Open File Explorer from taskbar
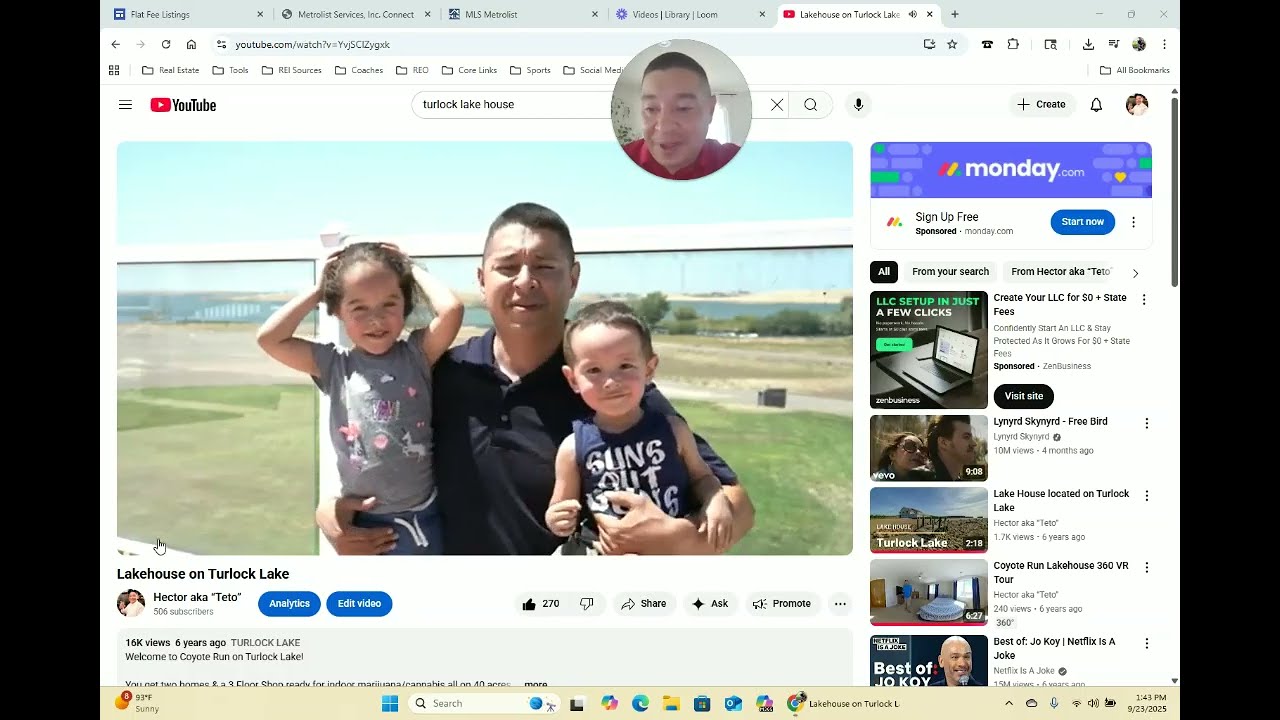The image size is (1280, 720). coord(671,703)
